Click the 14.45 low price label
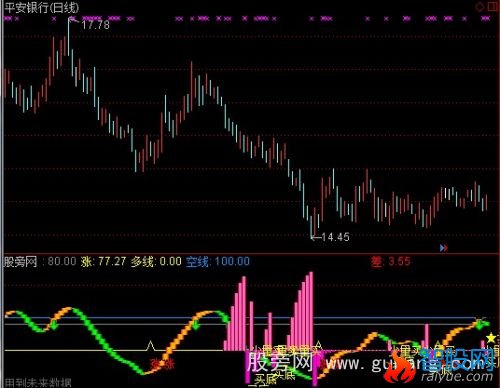 pos(335,237)
